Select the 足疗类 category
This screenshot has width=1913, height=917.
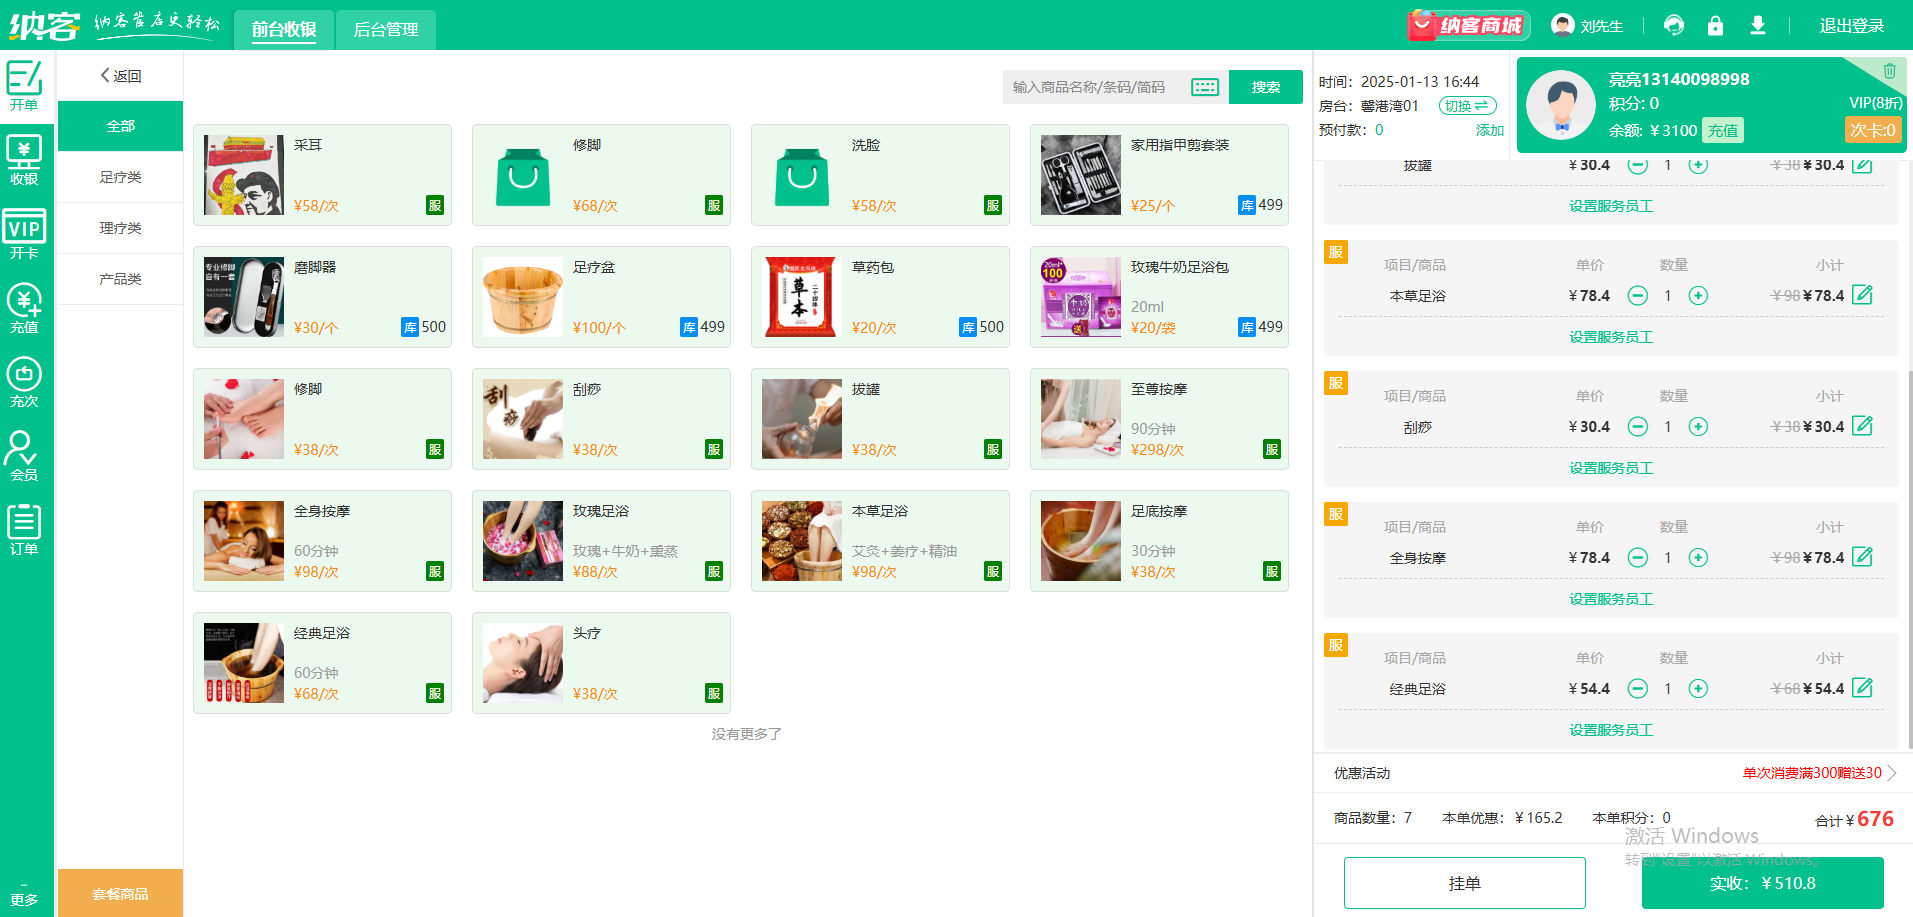(x=120, y=177)
